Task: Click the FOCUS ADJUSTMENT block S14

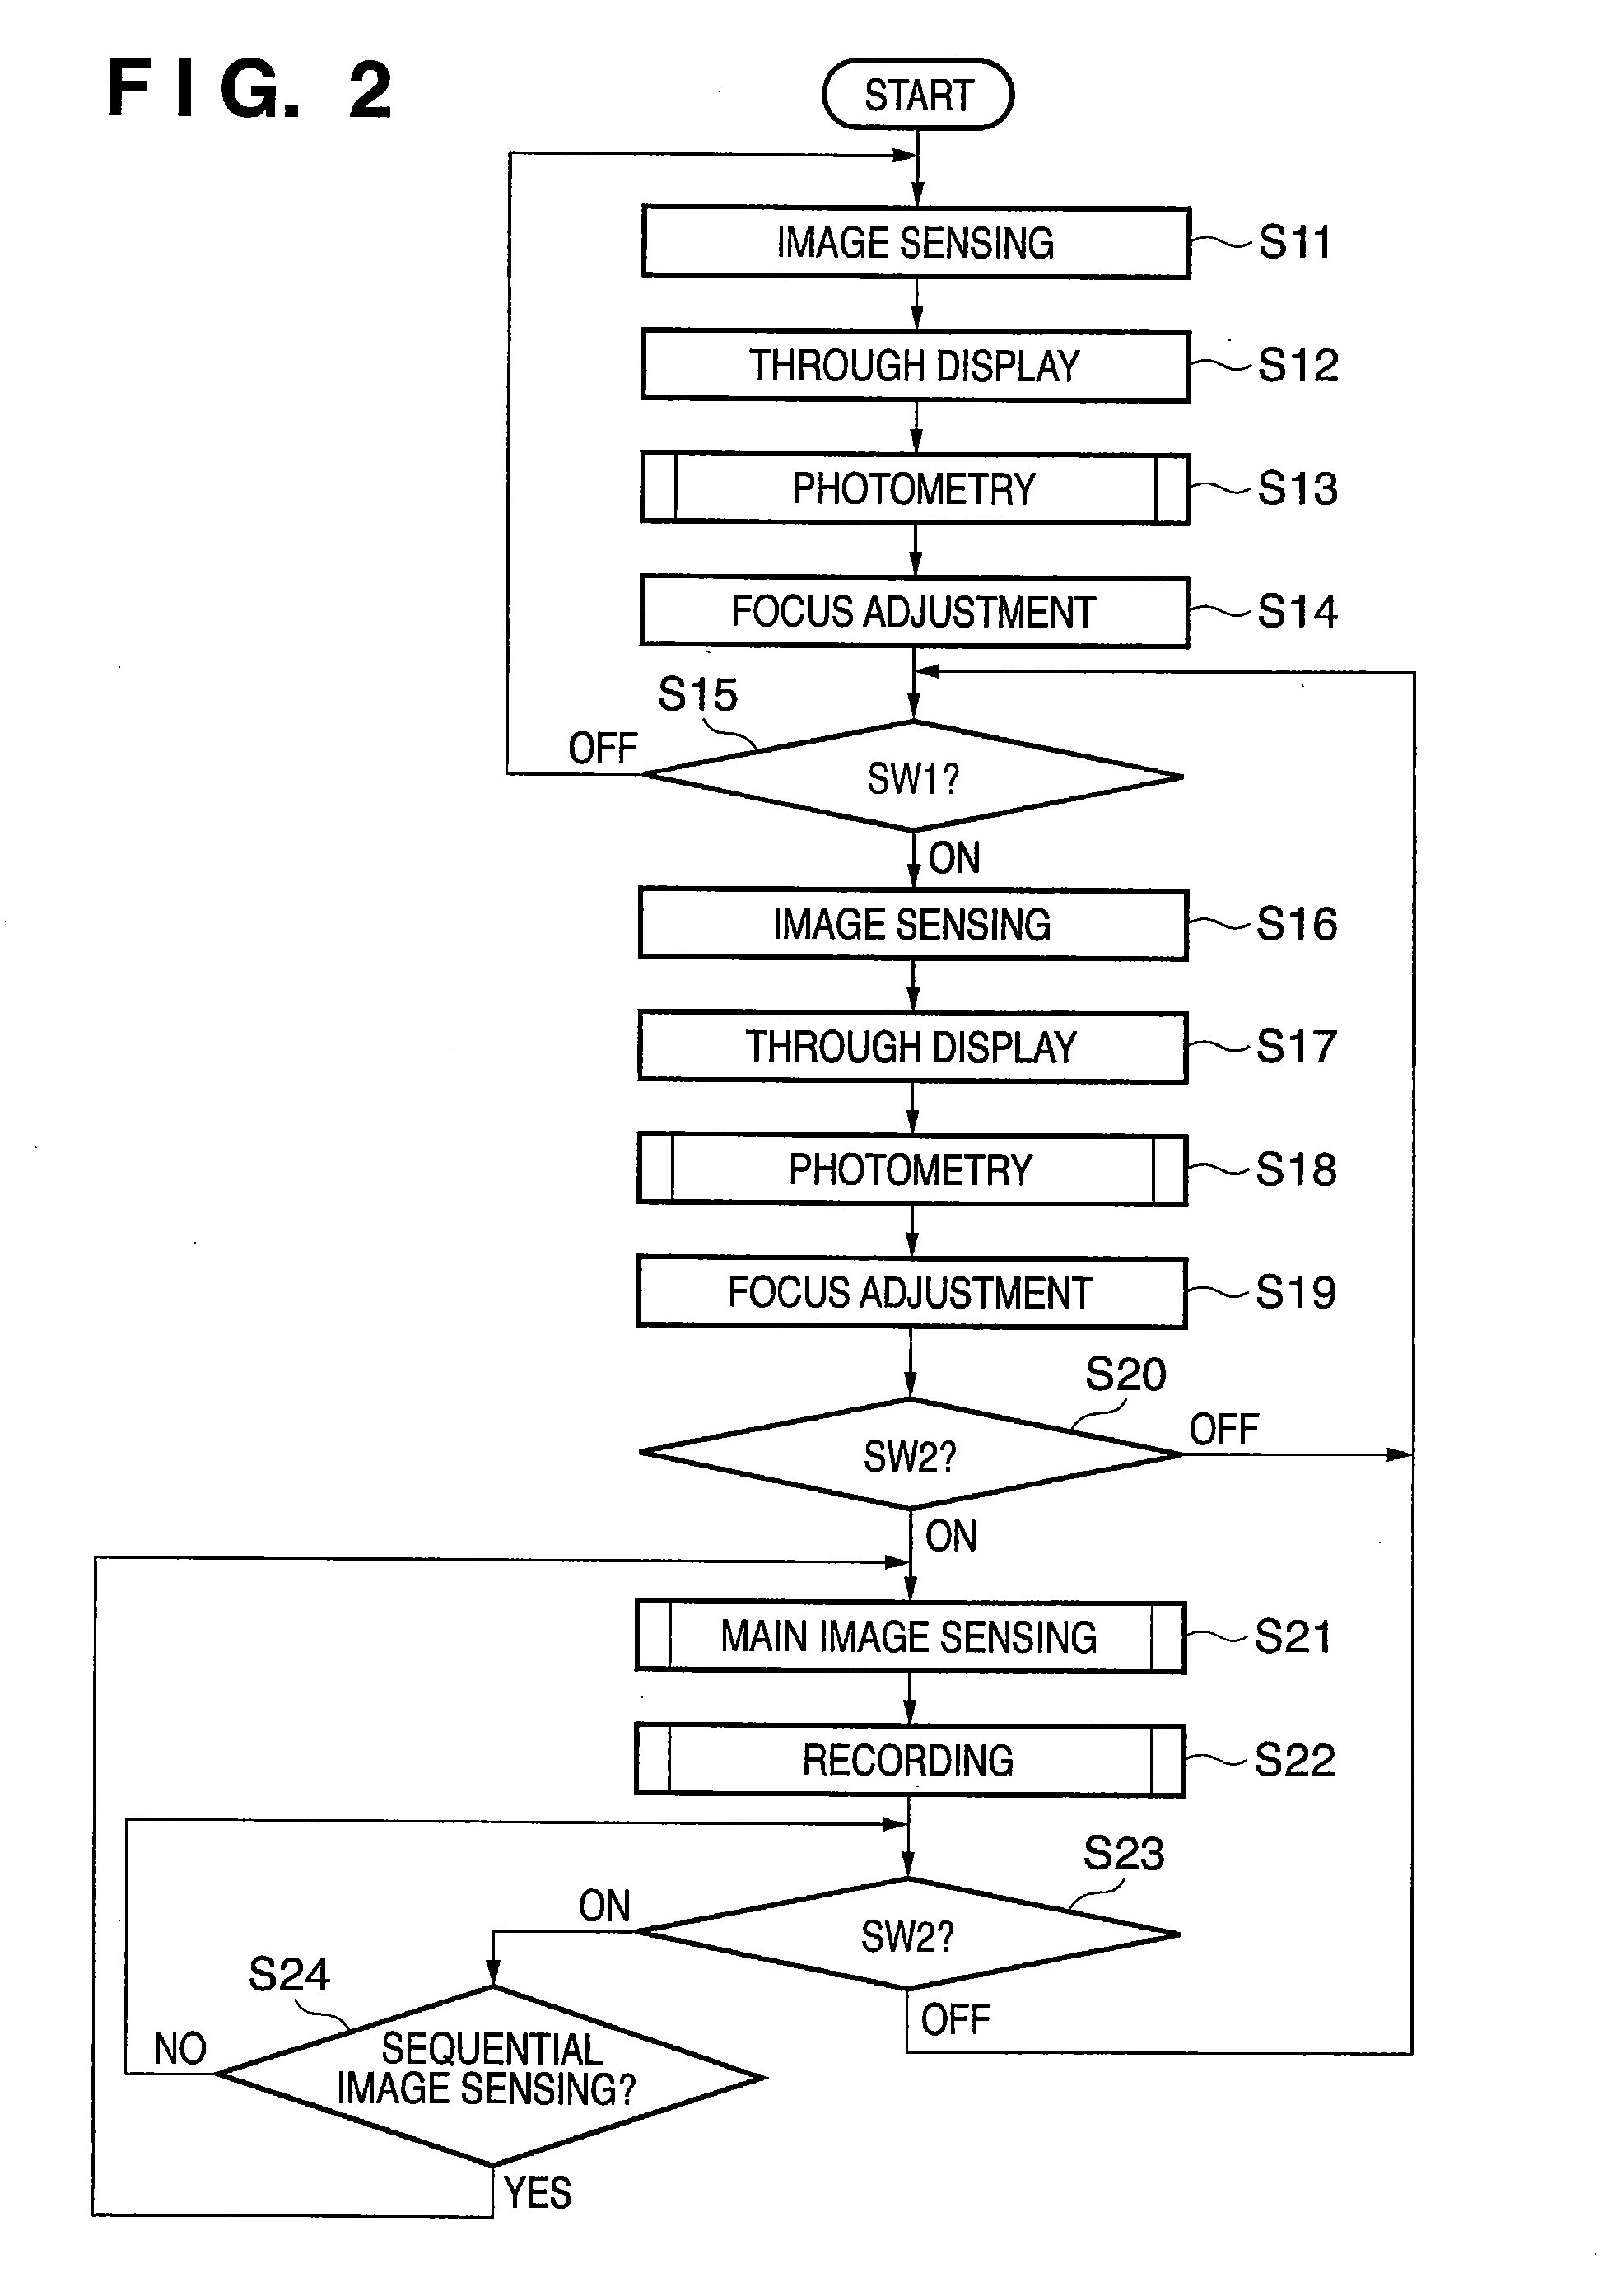Action: coord(878,595)
